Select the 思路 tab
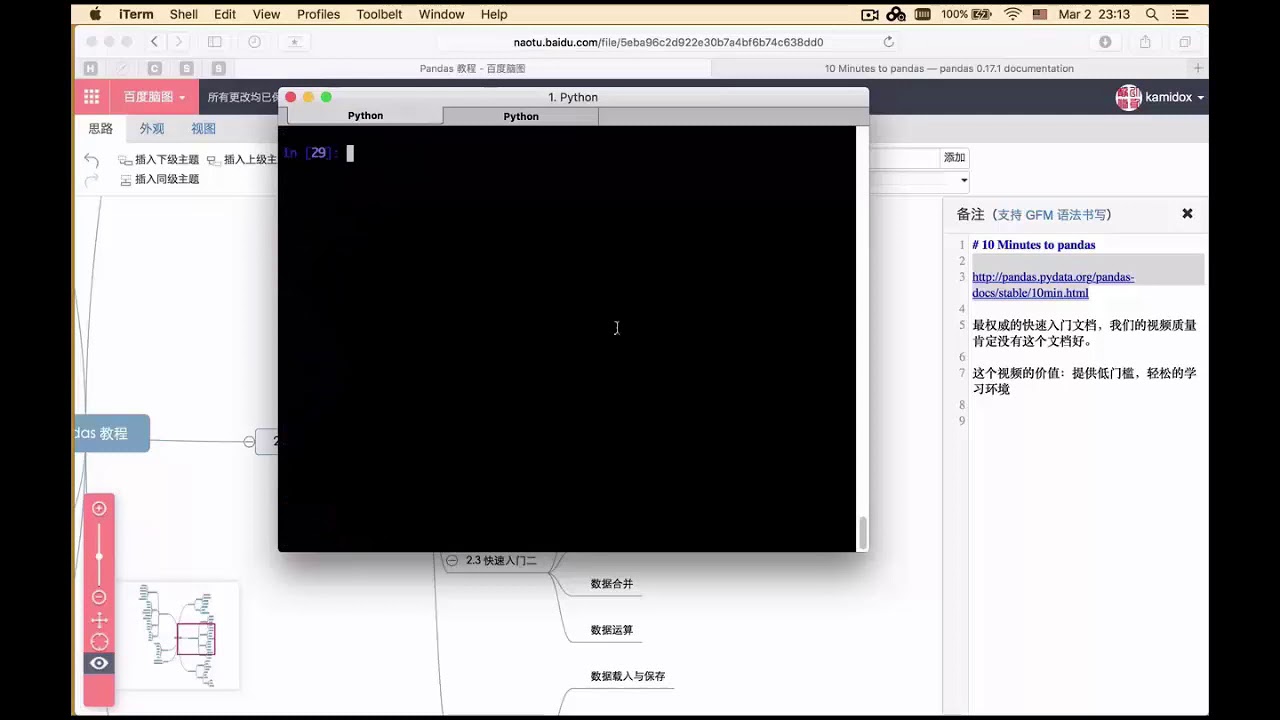Viewport: 1280px width, 720px height. point(100,129)
